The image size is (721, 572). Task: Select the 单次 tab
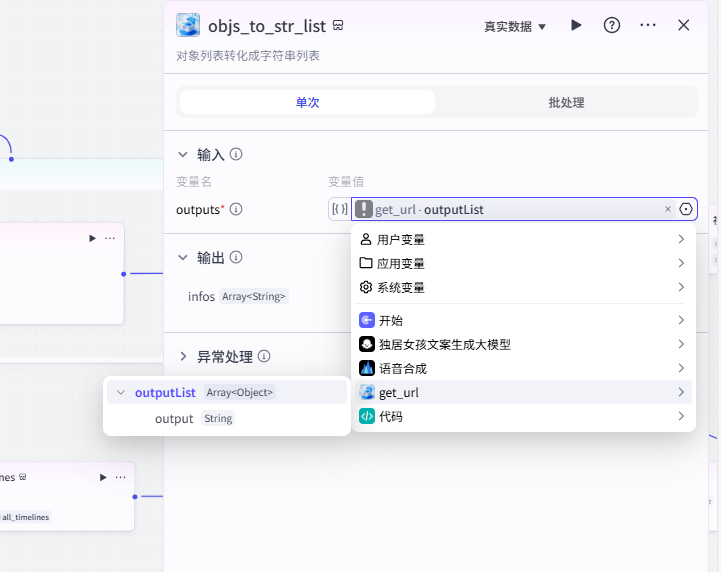307,102
